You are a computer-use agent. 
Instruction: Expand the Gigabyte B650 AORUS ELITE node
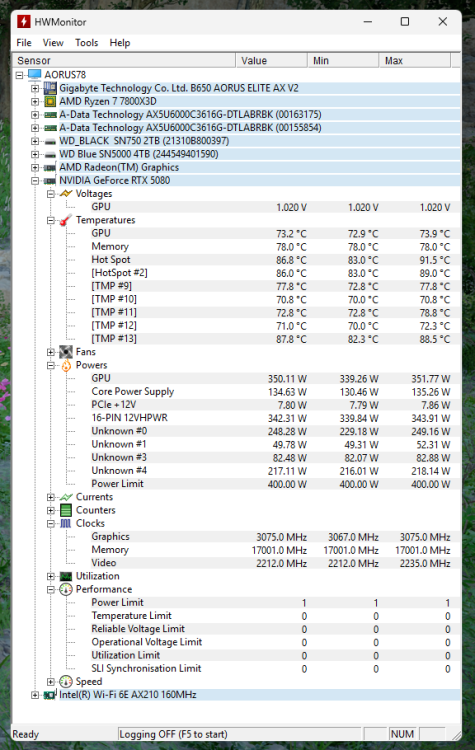click(34, 88)
